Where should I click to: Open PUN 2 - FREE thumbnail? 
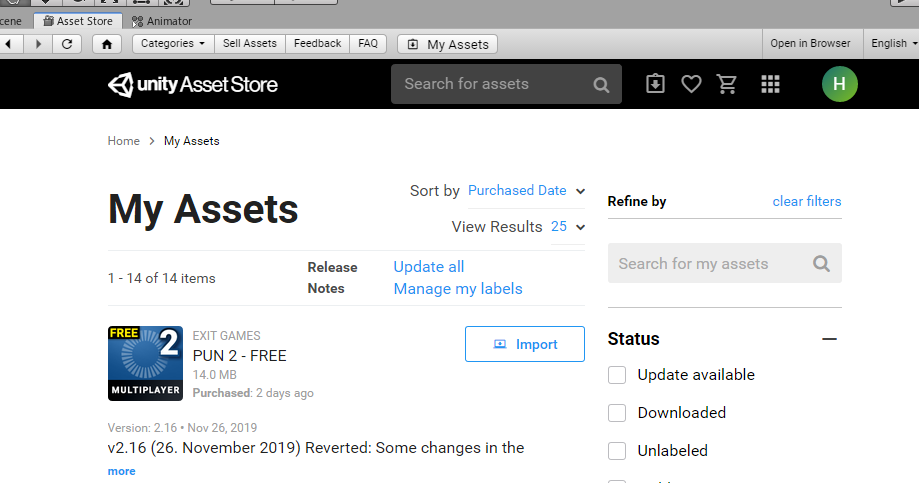click(145, 363)
